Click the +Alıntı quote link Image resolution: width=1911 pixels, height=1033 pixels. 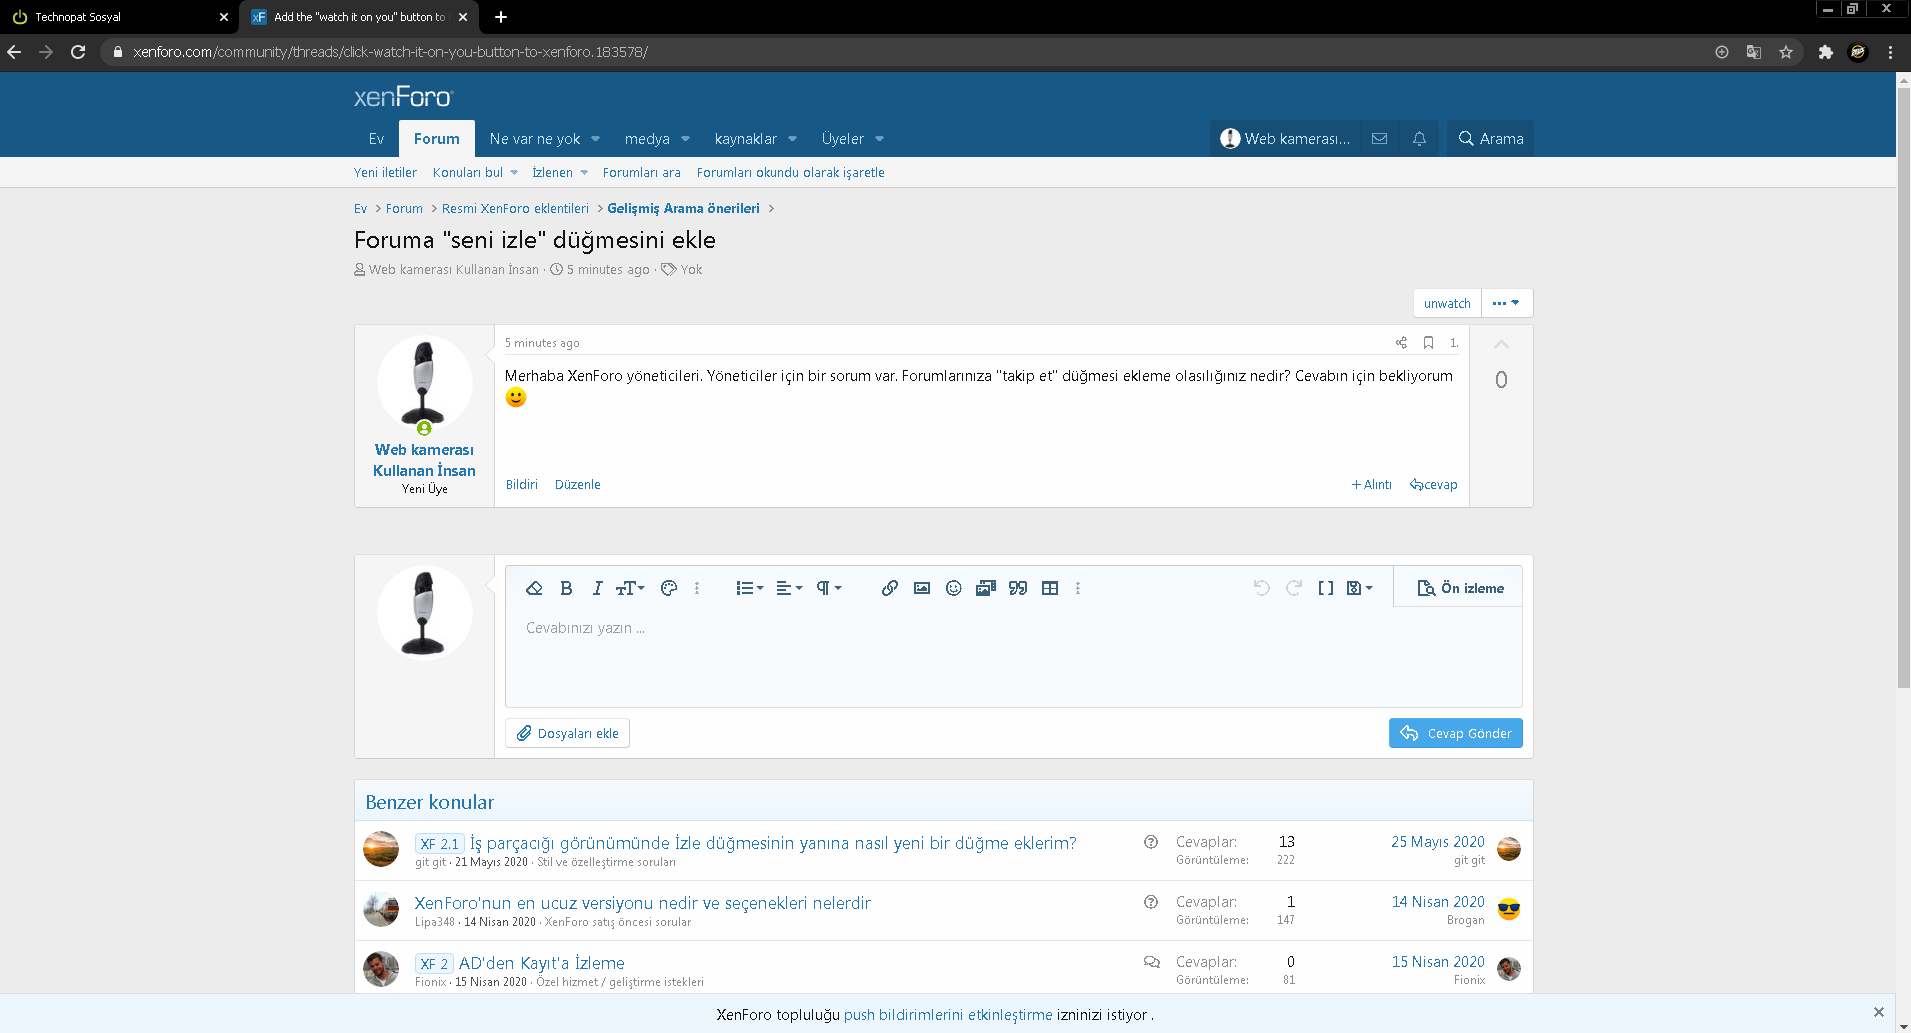pos(1372,485)
